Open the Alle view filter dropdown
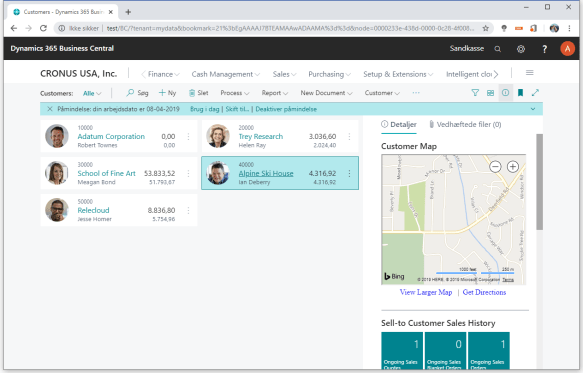Viewport: 583px width, 373px height. 92,93
